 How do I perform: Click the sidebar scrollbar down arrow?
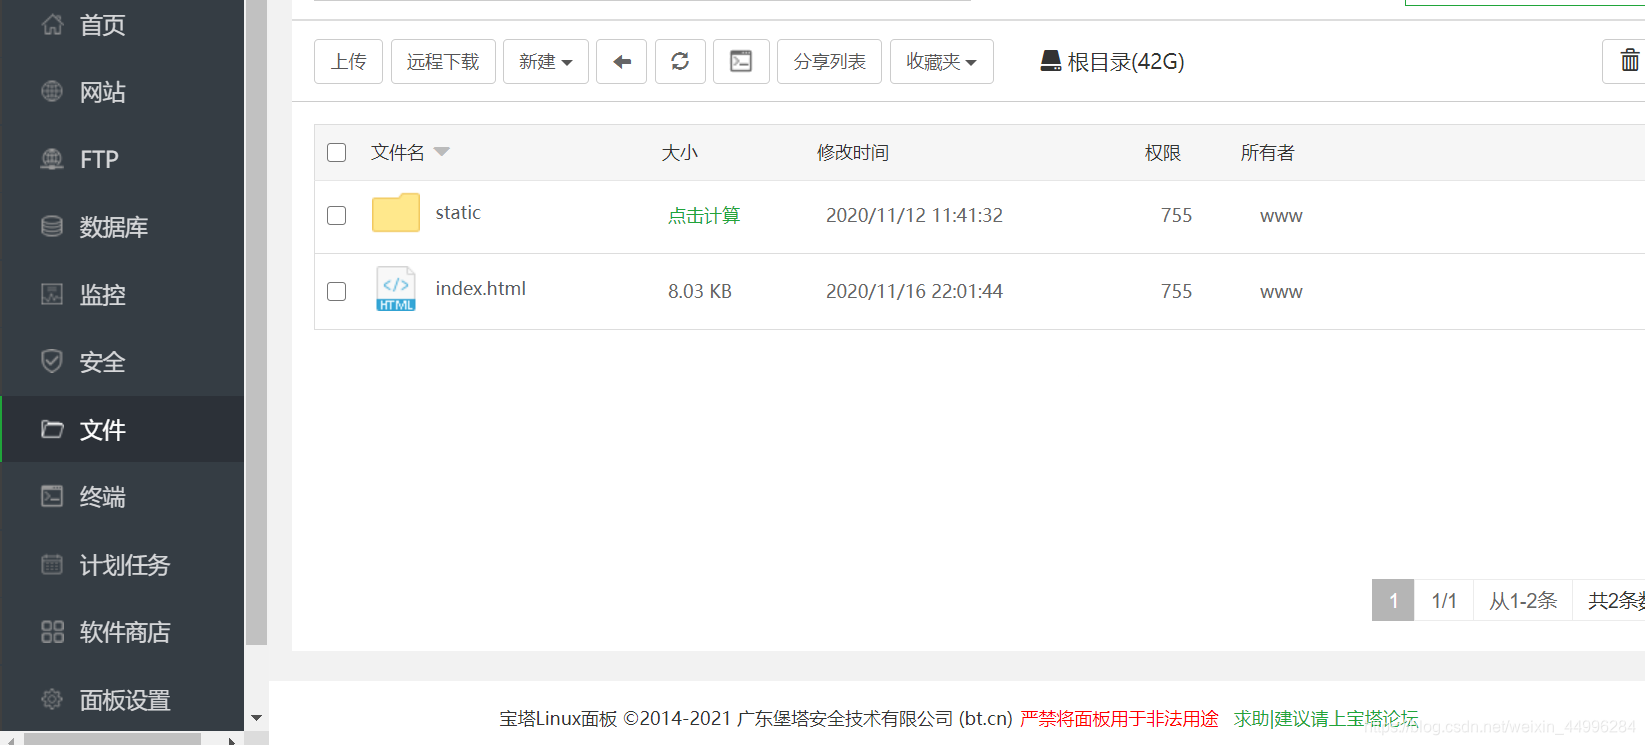257,718
